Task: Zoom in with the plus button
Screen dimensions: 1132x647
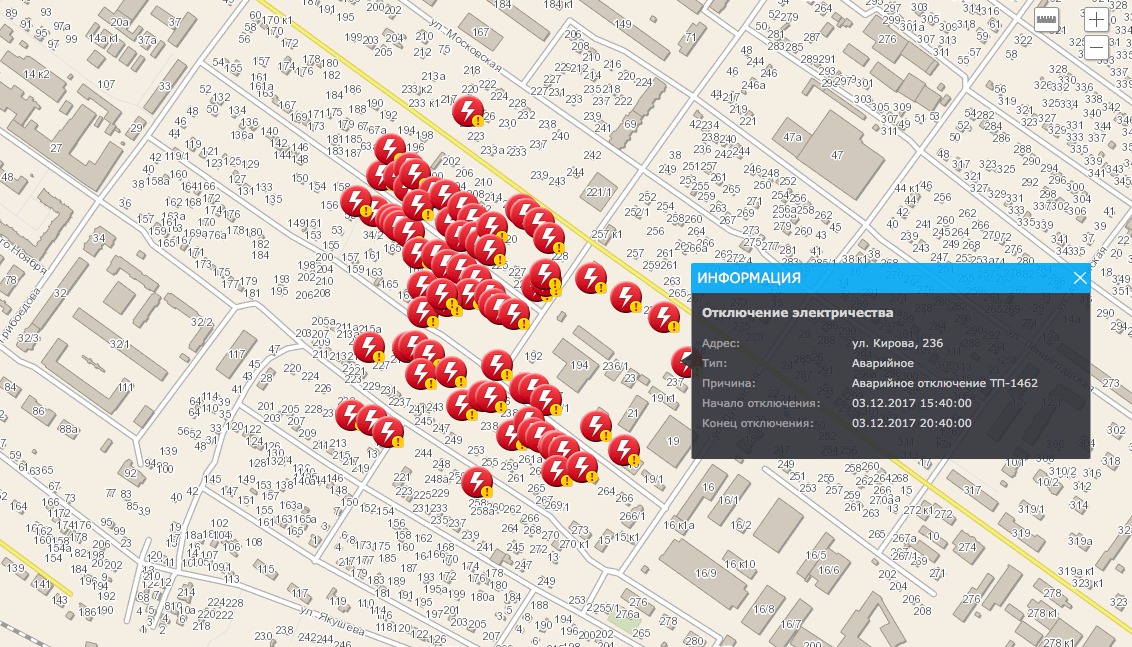Action: click(1096, 19)
